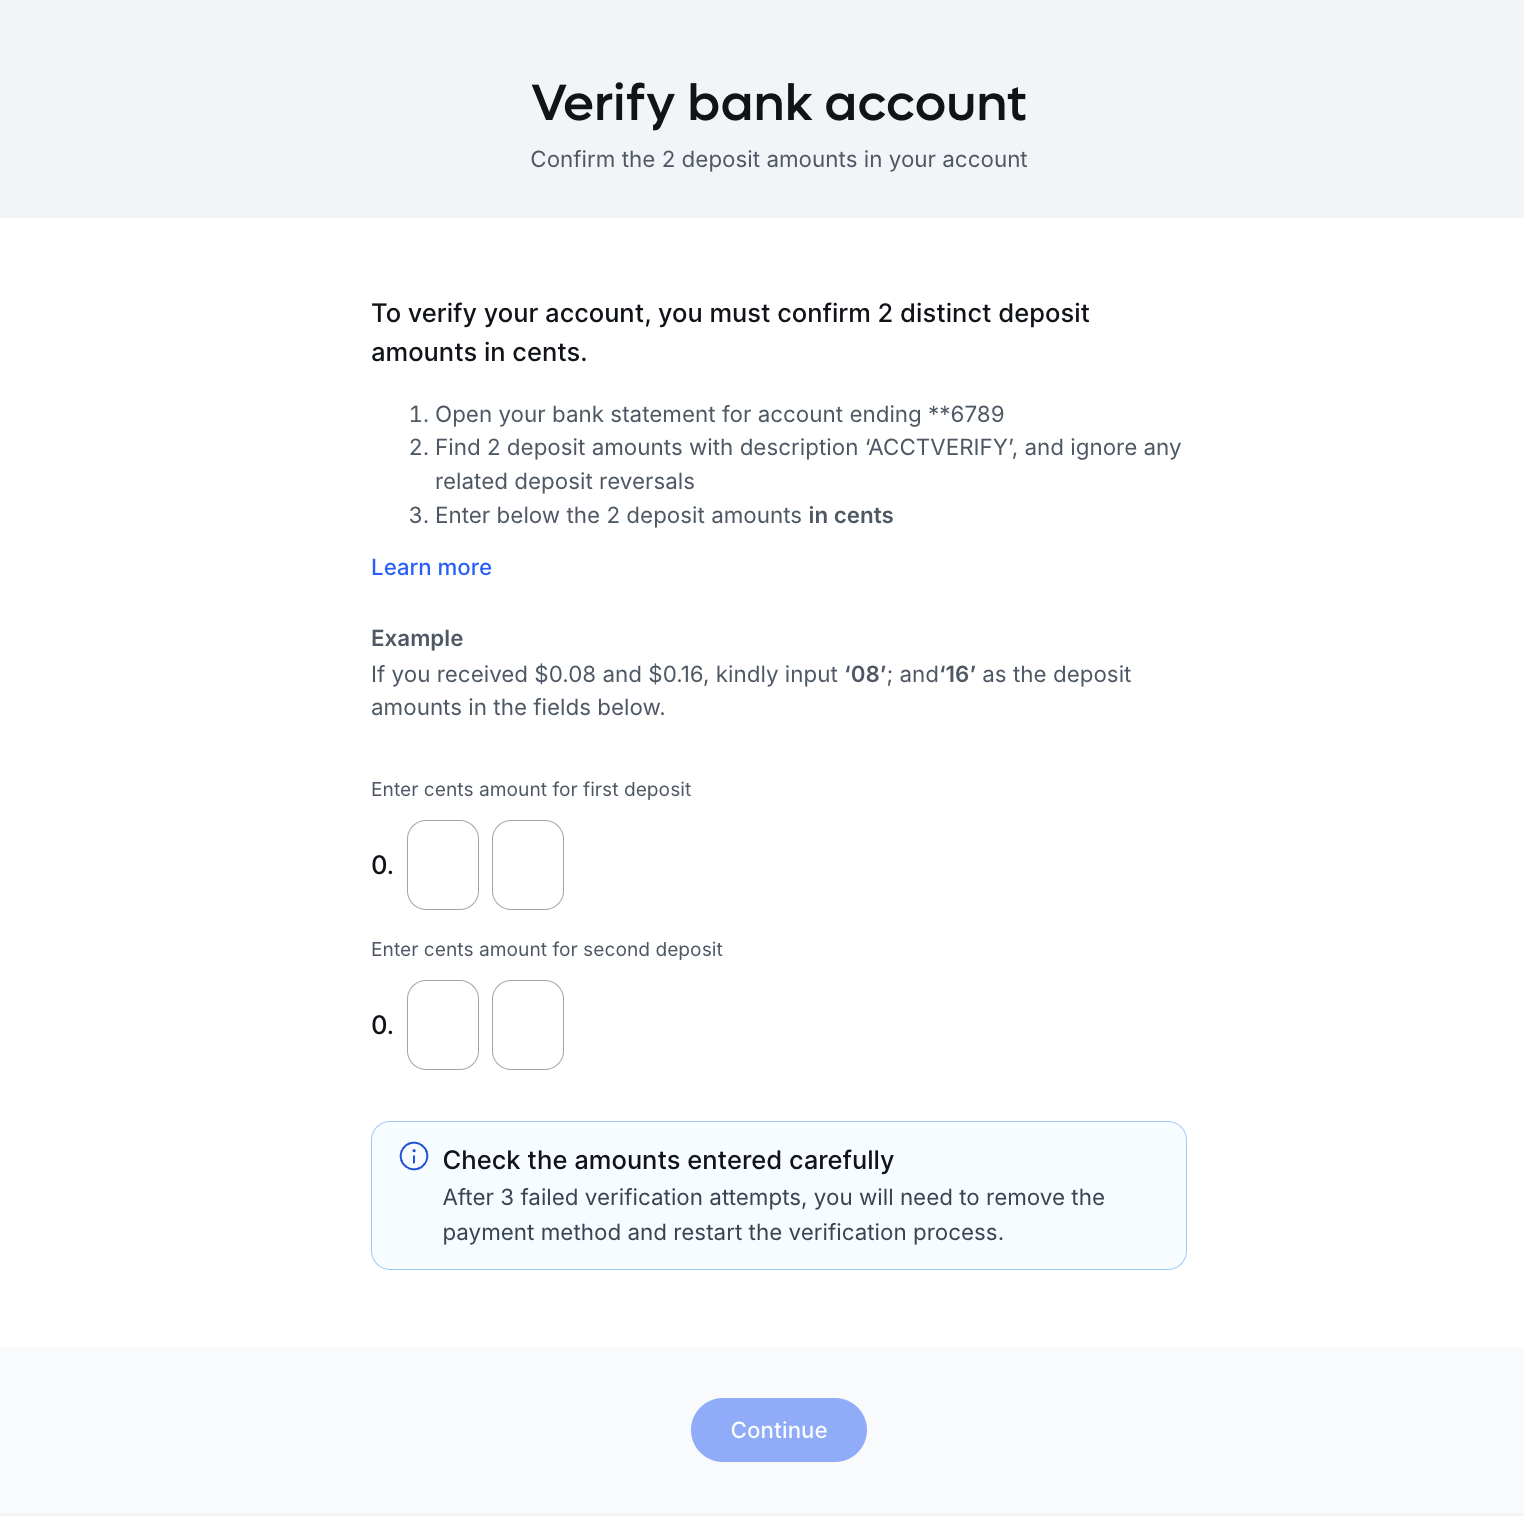This screenshot has width=1524, height=1516.
Task: Click 'Check the amounts entered carefully' title
Action: click(668, 1160)
